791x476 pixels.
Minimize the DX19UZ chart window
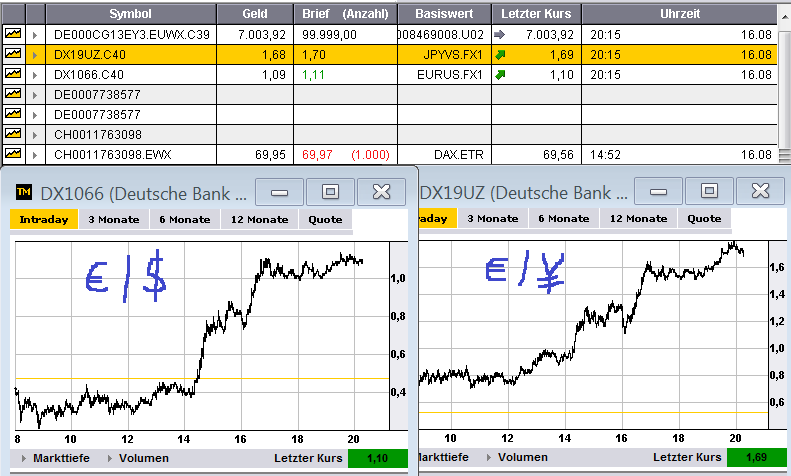coord(658,191)
